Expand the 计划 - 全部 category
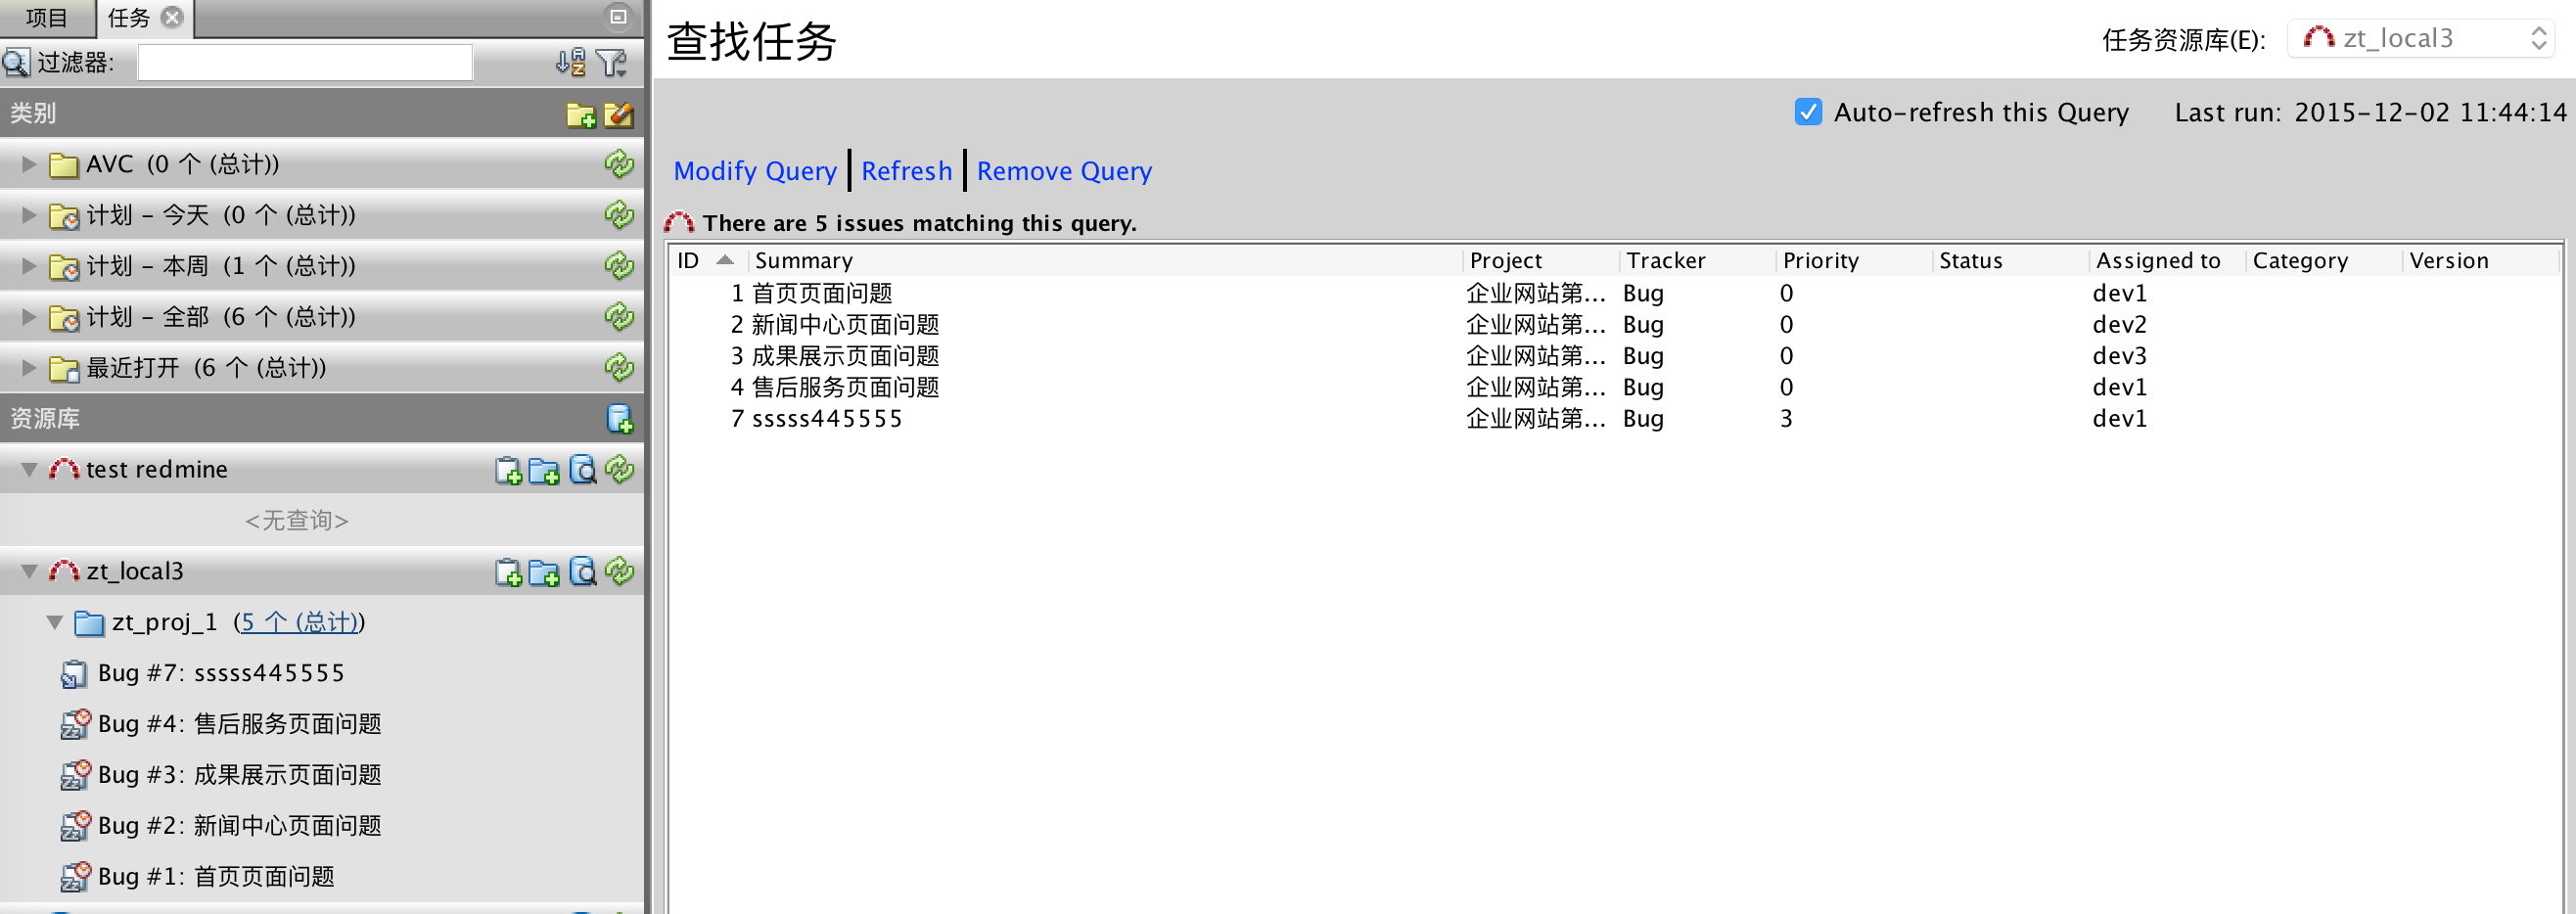 coord(29,317)
